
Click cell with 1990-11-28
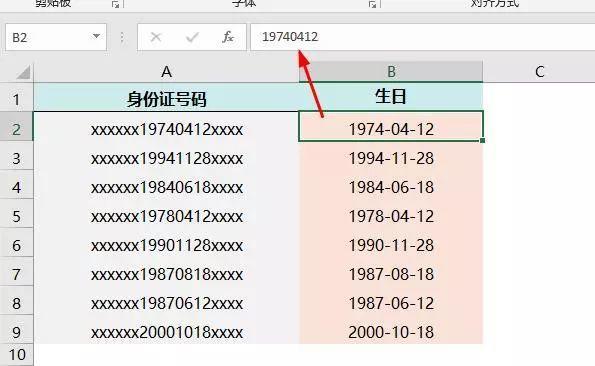(391, 242)
